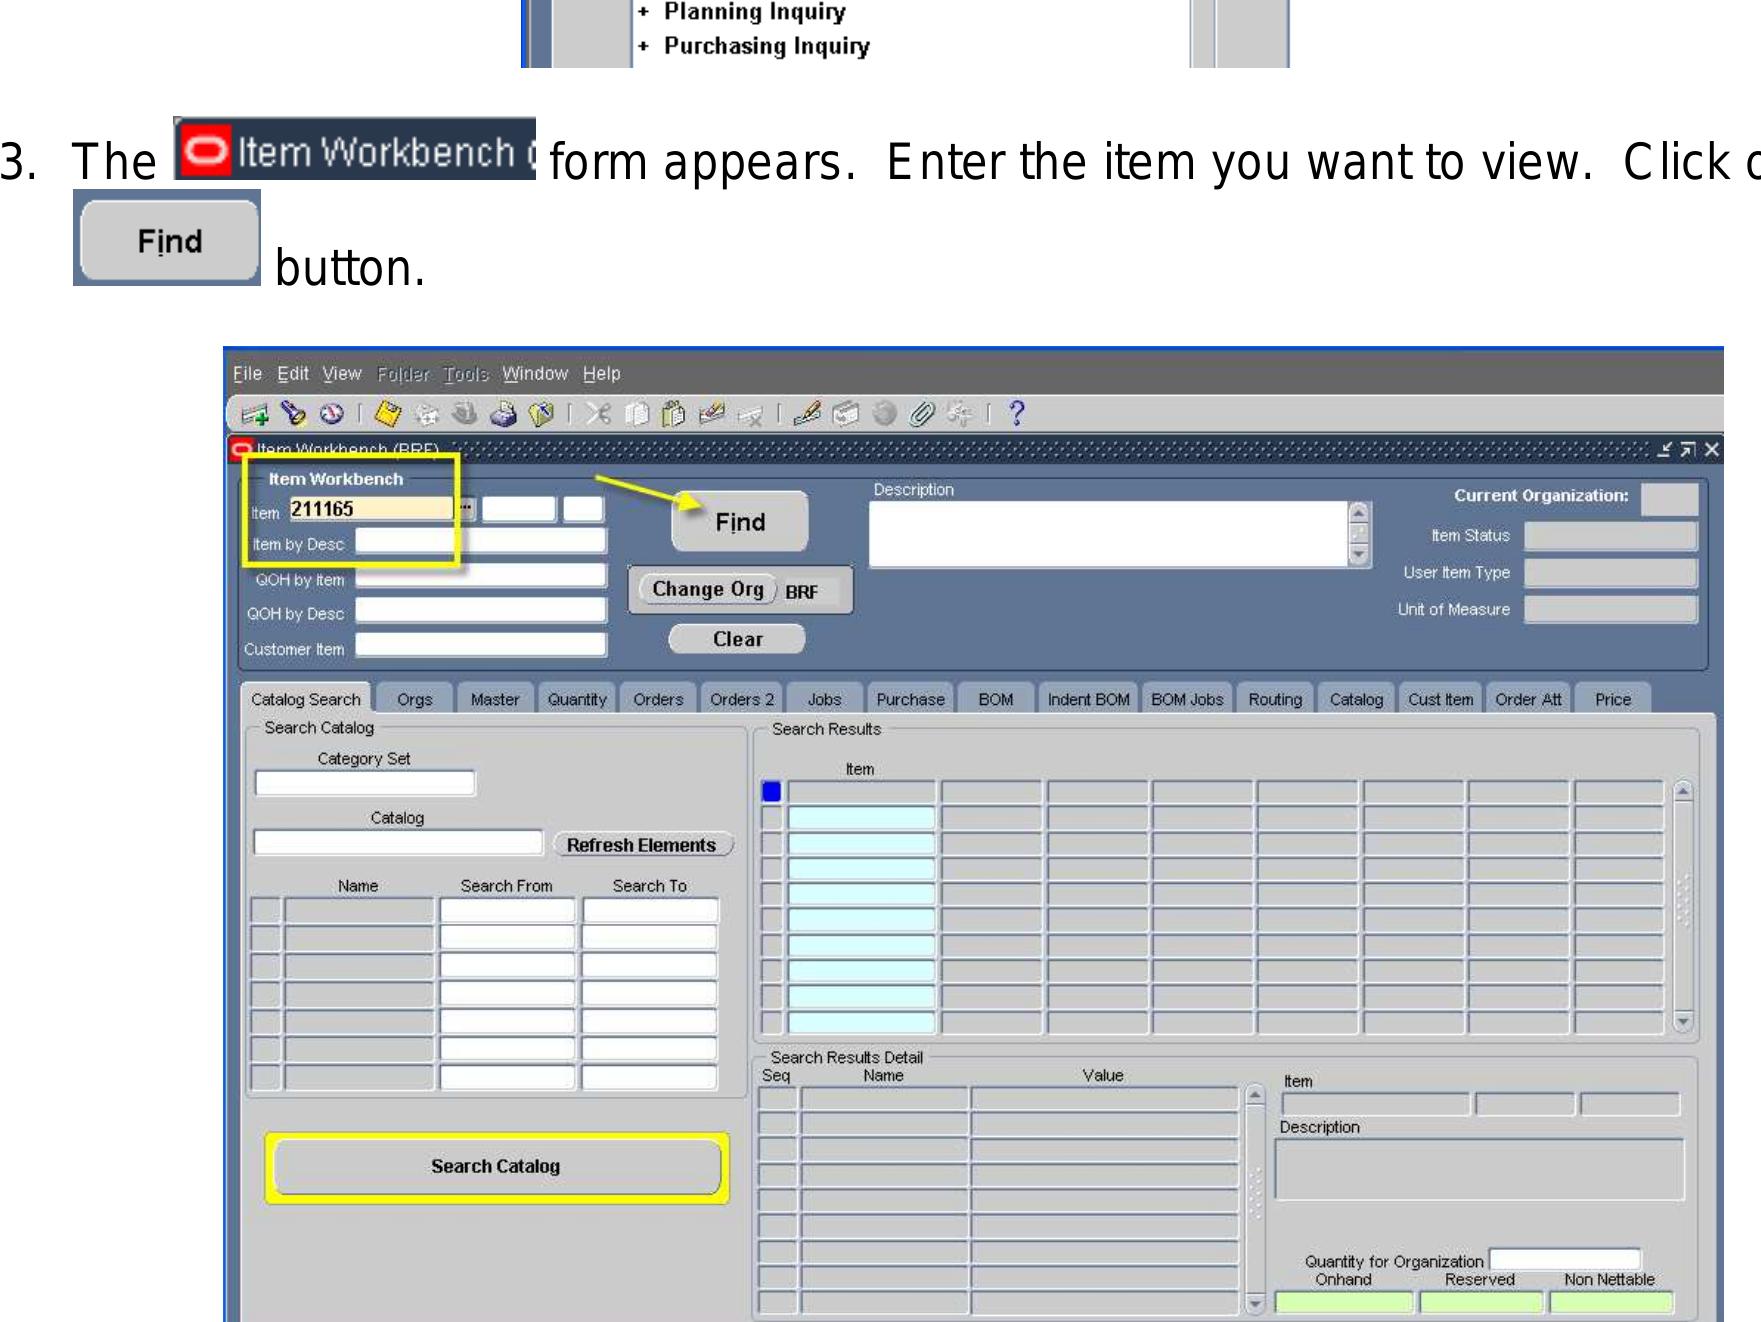Click the New record toolbar icon
Screen dimensions: 1761x1322
point(255,413)
